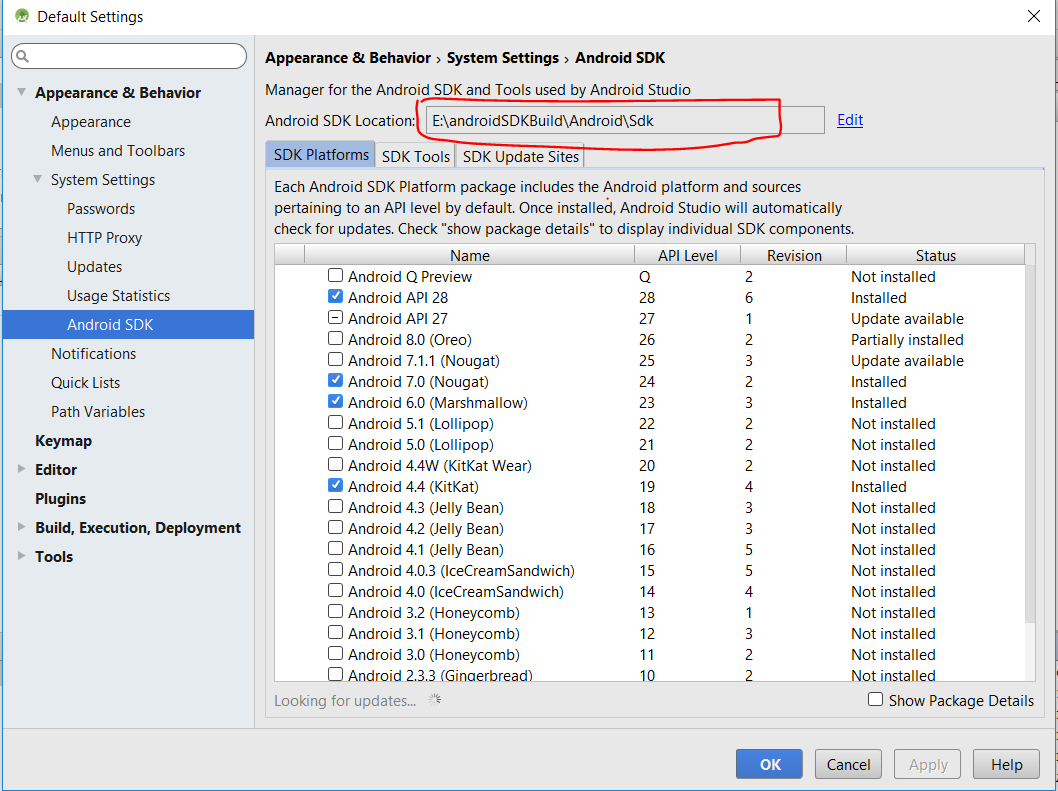
Task: Check the Android 5.1 (Lollipop) platform
Action: point(335,423)
